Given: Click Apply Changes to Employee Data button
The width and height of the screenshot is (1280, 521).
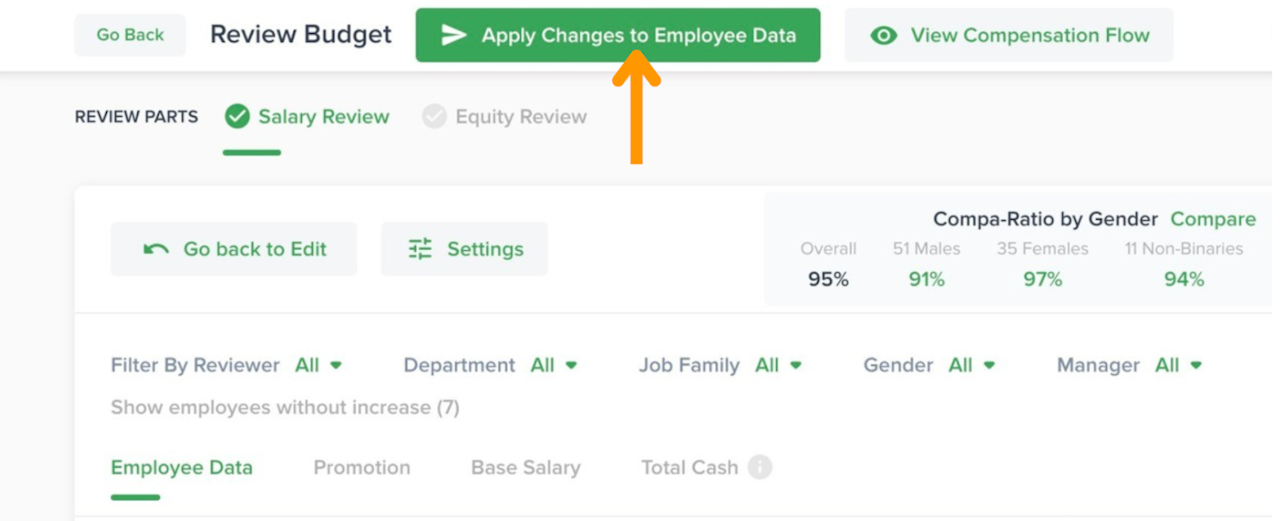Looking at the screenshot, I should (618, 36).
